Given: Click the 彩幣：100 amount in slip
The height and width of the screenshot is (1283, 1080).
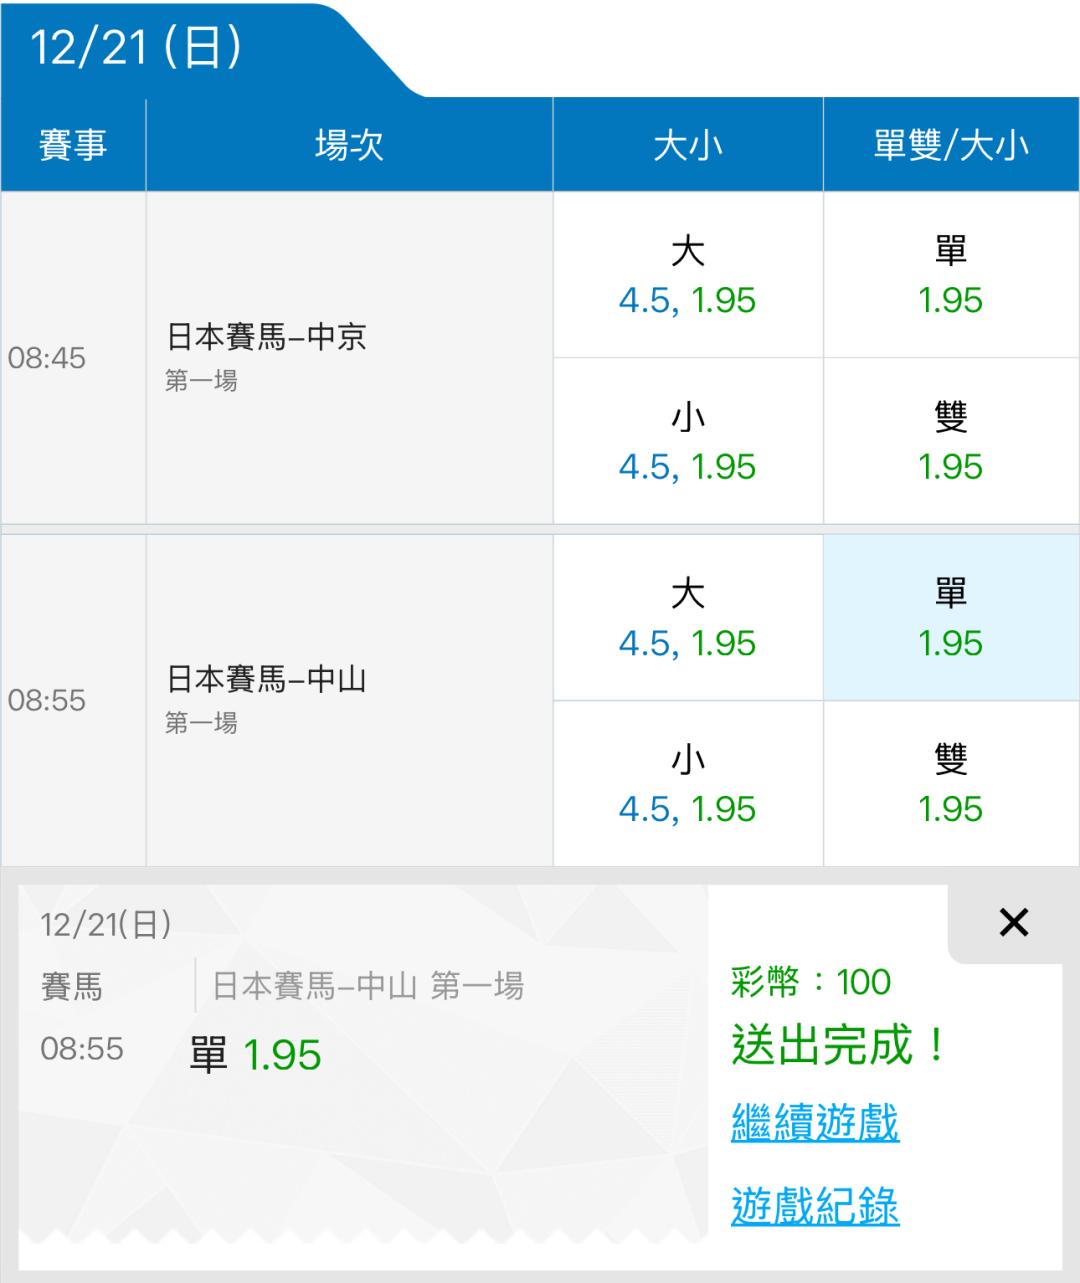Looking at the screenshot, I should (811, 982).
